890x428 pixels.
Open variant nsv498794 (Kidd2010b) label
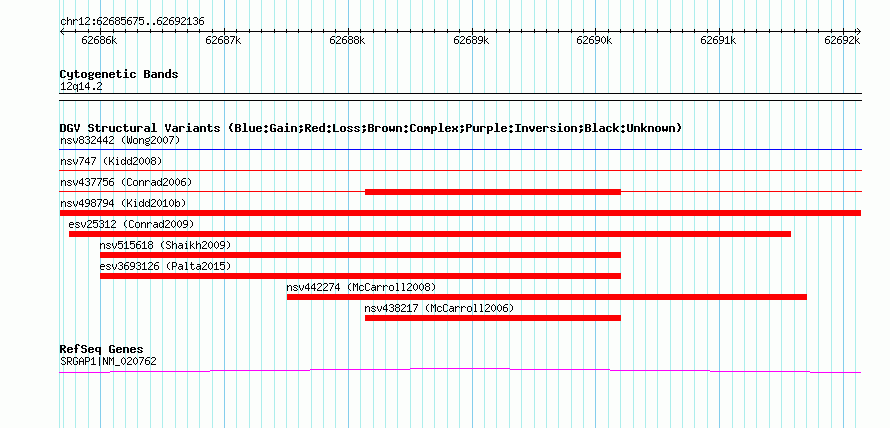[123, 203]
